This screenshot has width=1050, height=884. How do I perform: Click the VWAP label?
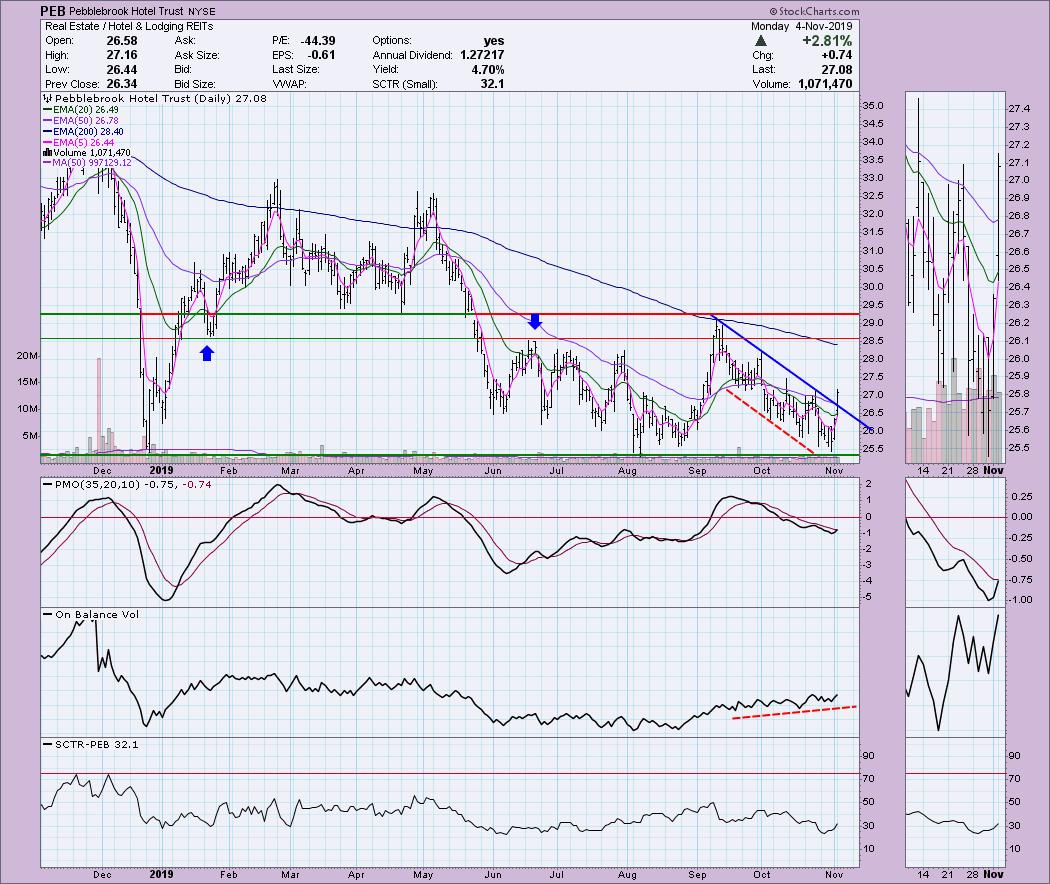[x=288, y=84]
